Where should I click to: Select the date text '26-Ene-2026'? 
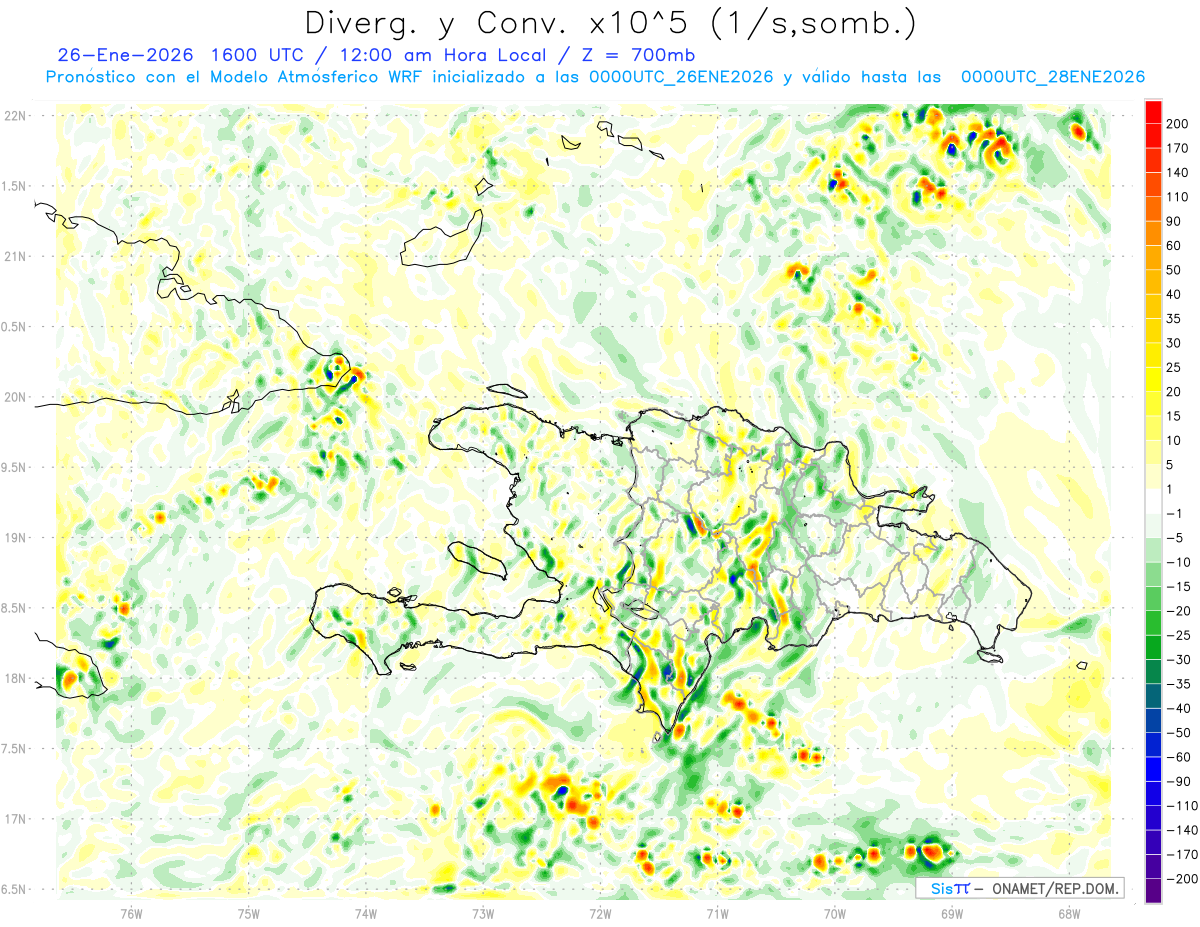(124, 55)
